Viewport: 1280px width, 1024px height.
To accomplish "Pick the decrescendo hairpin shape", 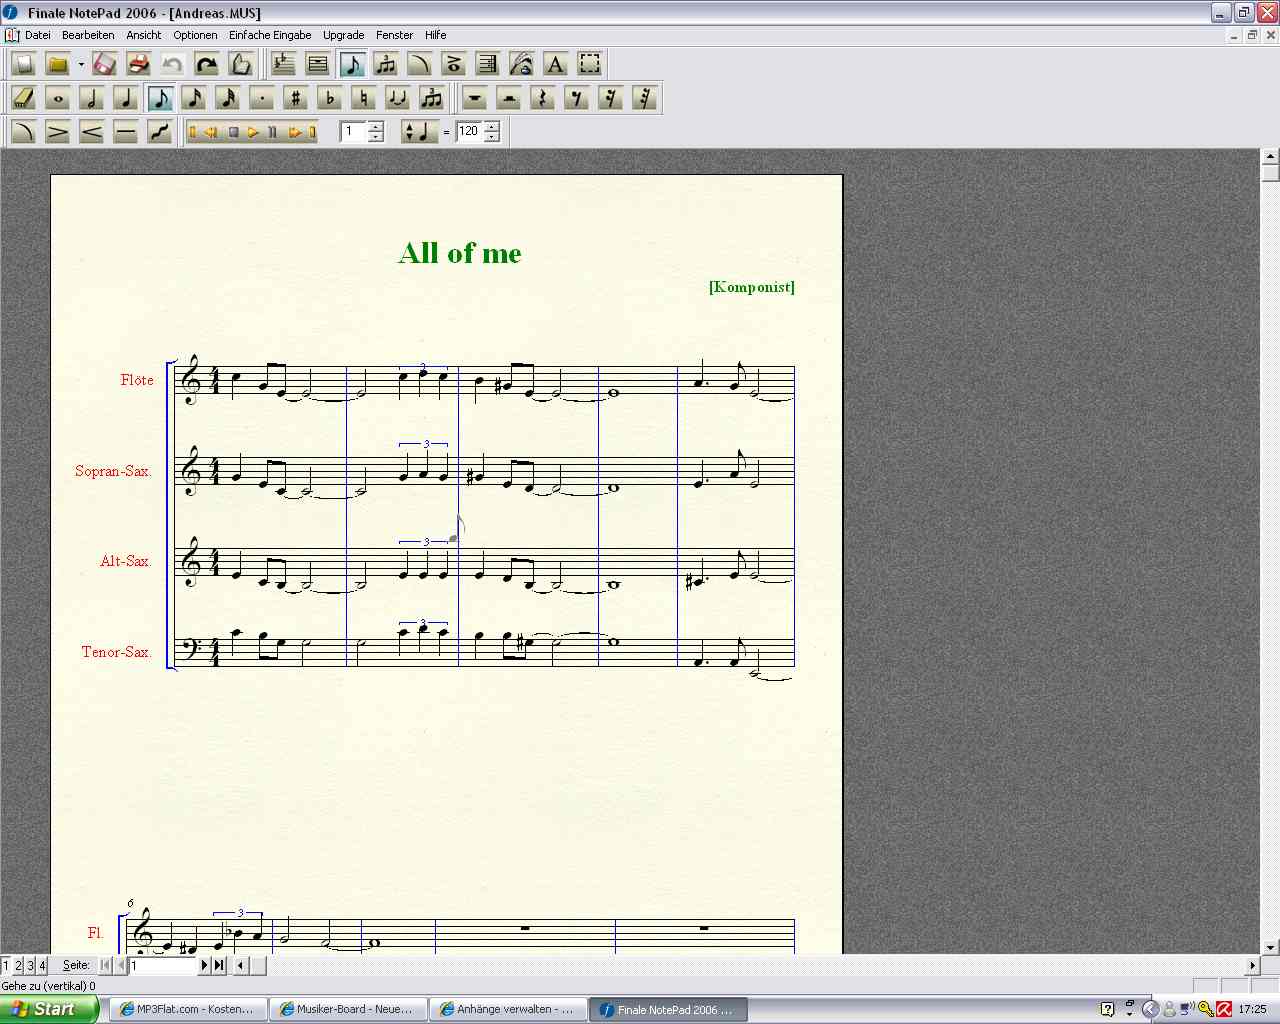I will [x=58, y=131].
